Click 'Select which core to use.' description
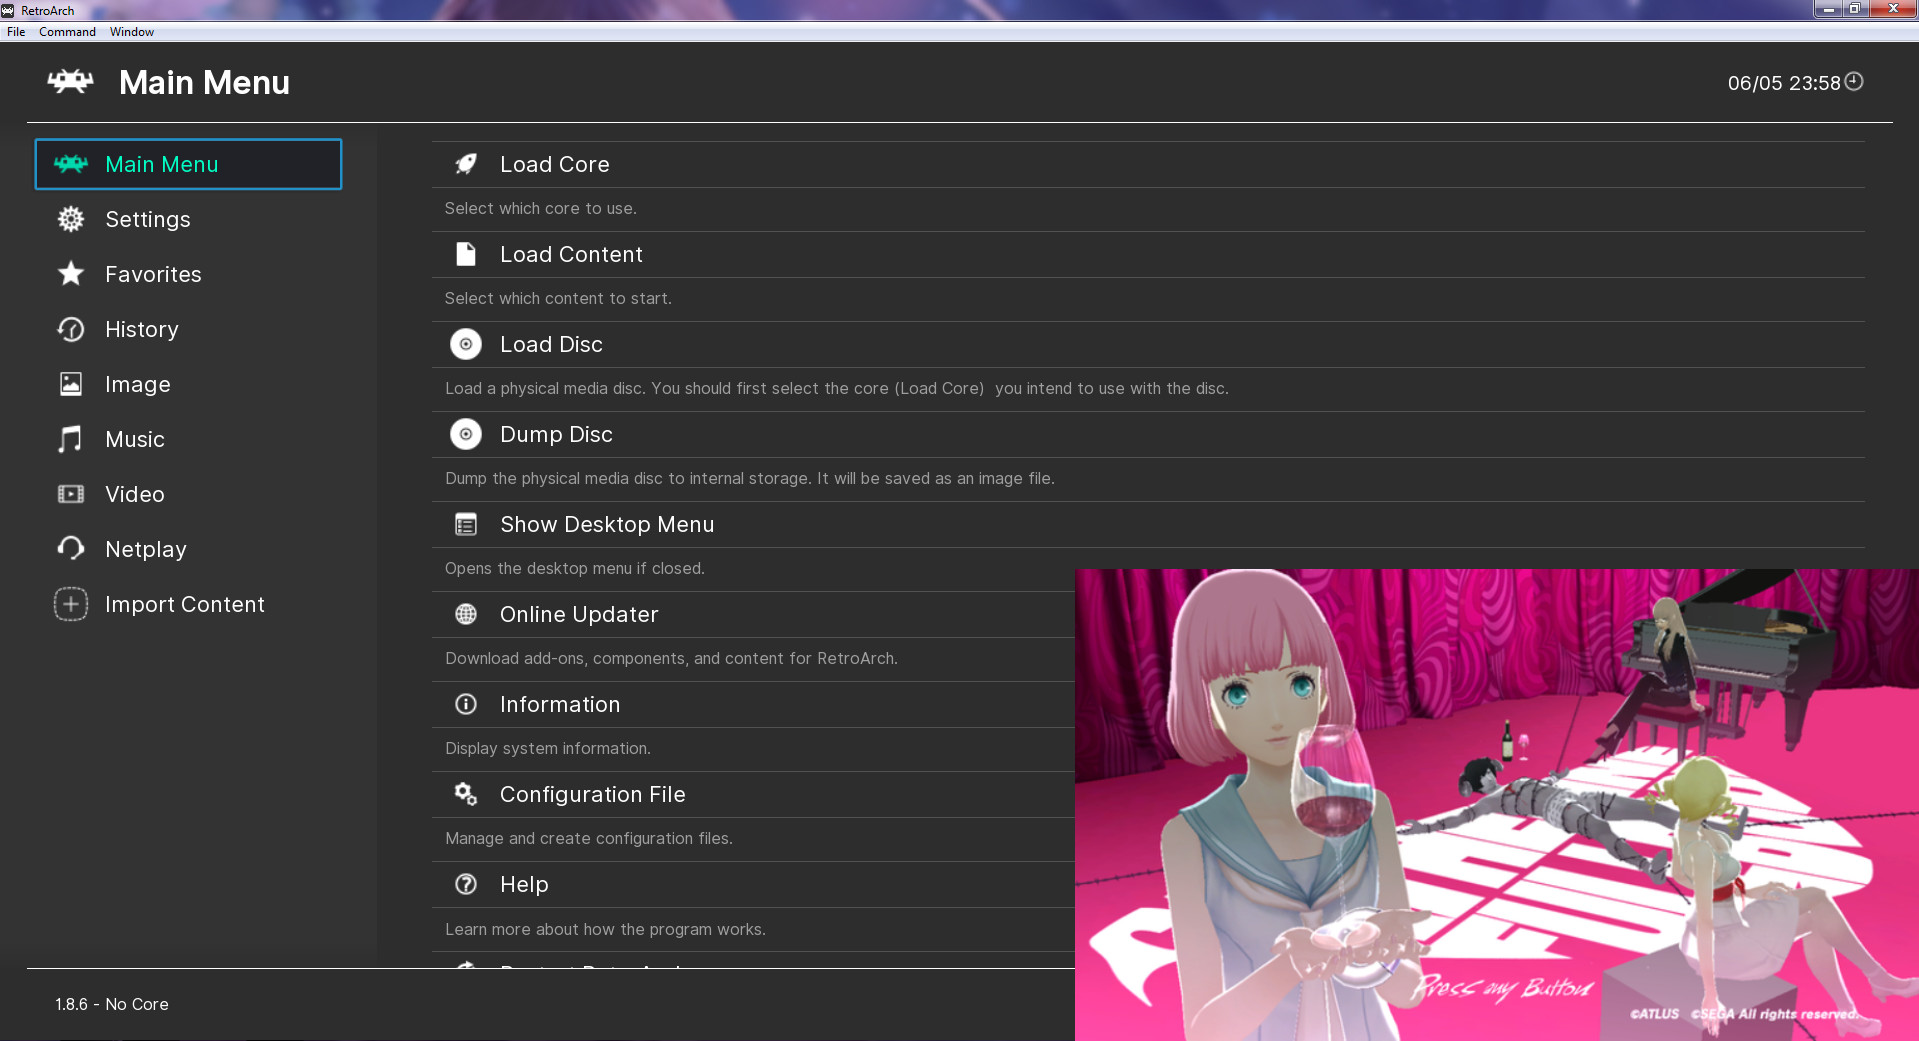The width and height of the screenshot is (1919, 1041). tap(540, 208)
